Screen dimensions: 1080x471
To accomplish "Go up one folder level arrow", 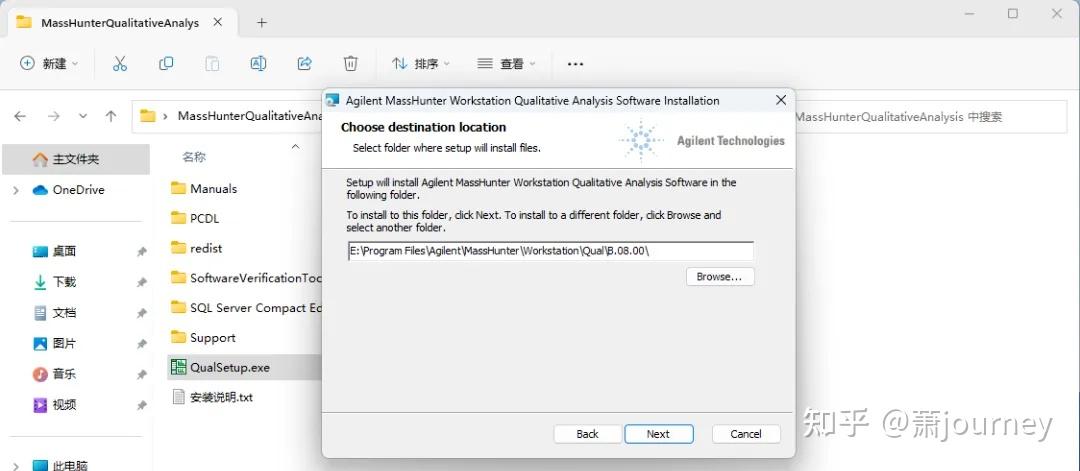I will click(111, 116).
